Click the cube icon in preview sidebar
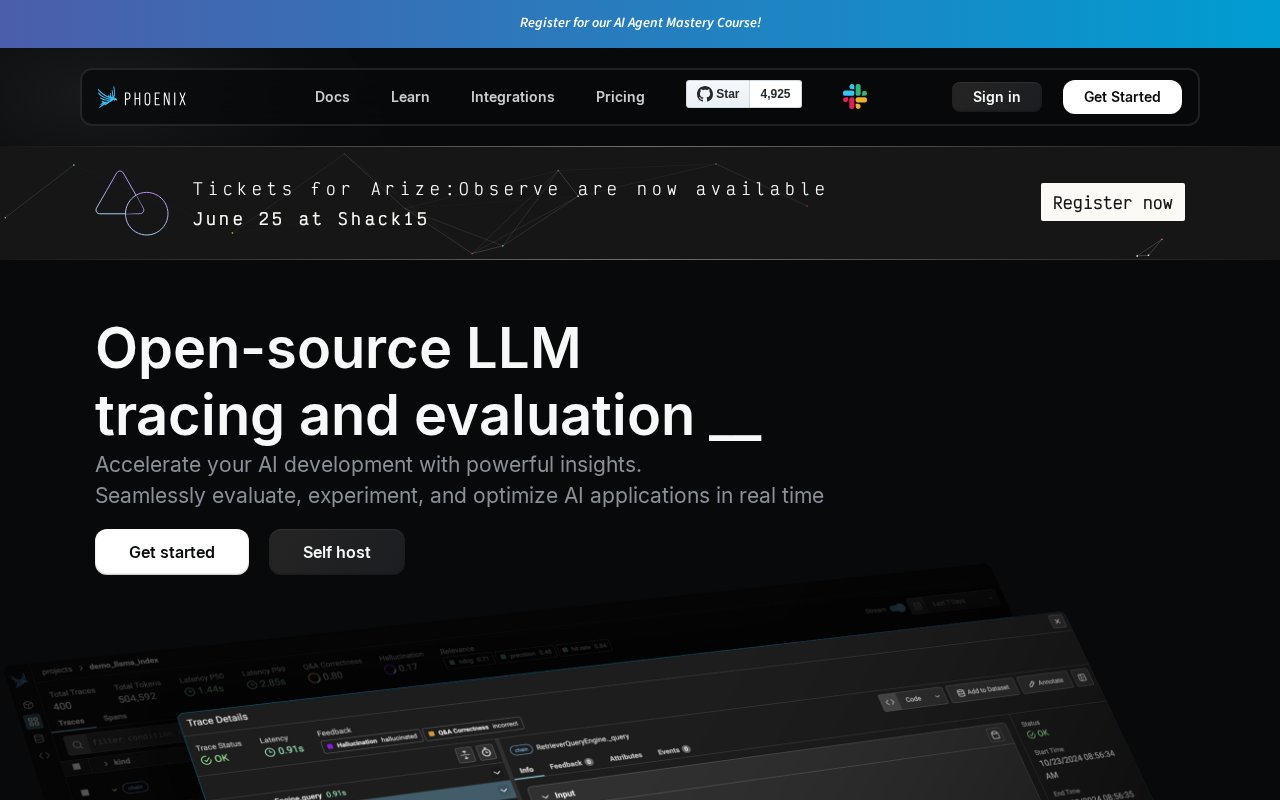The height and width of the screenshot is (800, 1280). tap(29, 705)
